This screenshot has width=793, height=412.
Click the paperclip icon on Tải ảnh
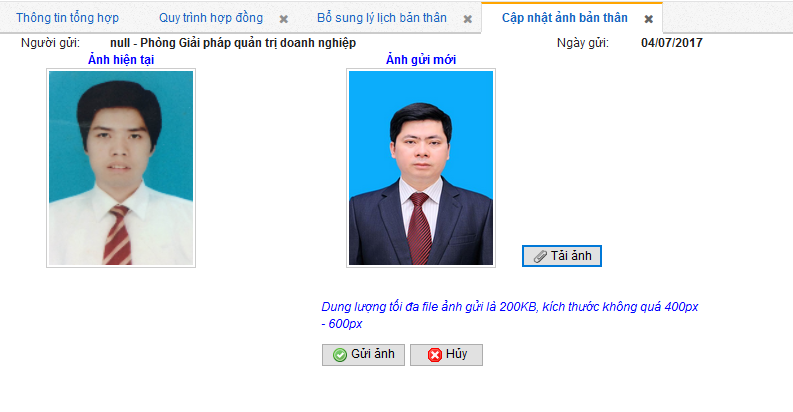coord(540,256)
